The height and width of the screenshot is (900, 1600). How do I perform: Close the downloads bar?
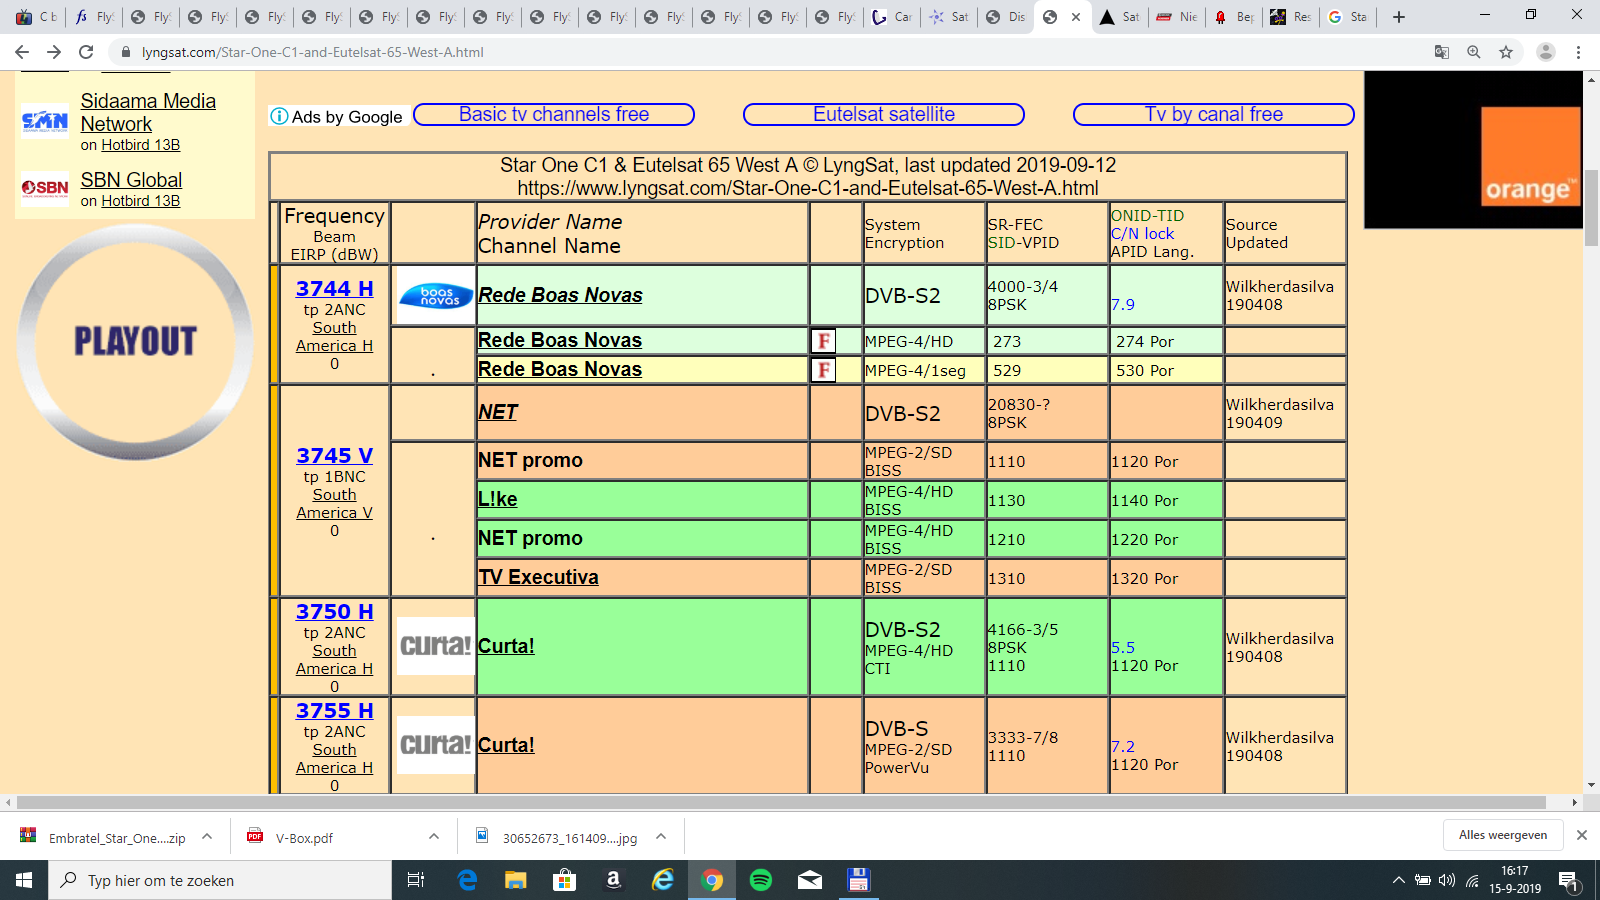[1582, 835]
